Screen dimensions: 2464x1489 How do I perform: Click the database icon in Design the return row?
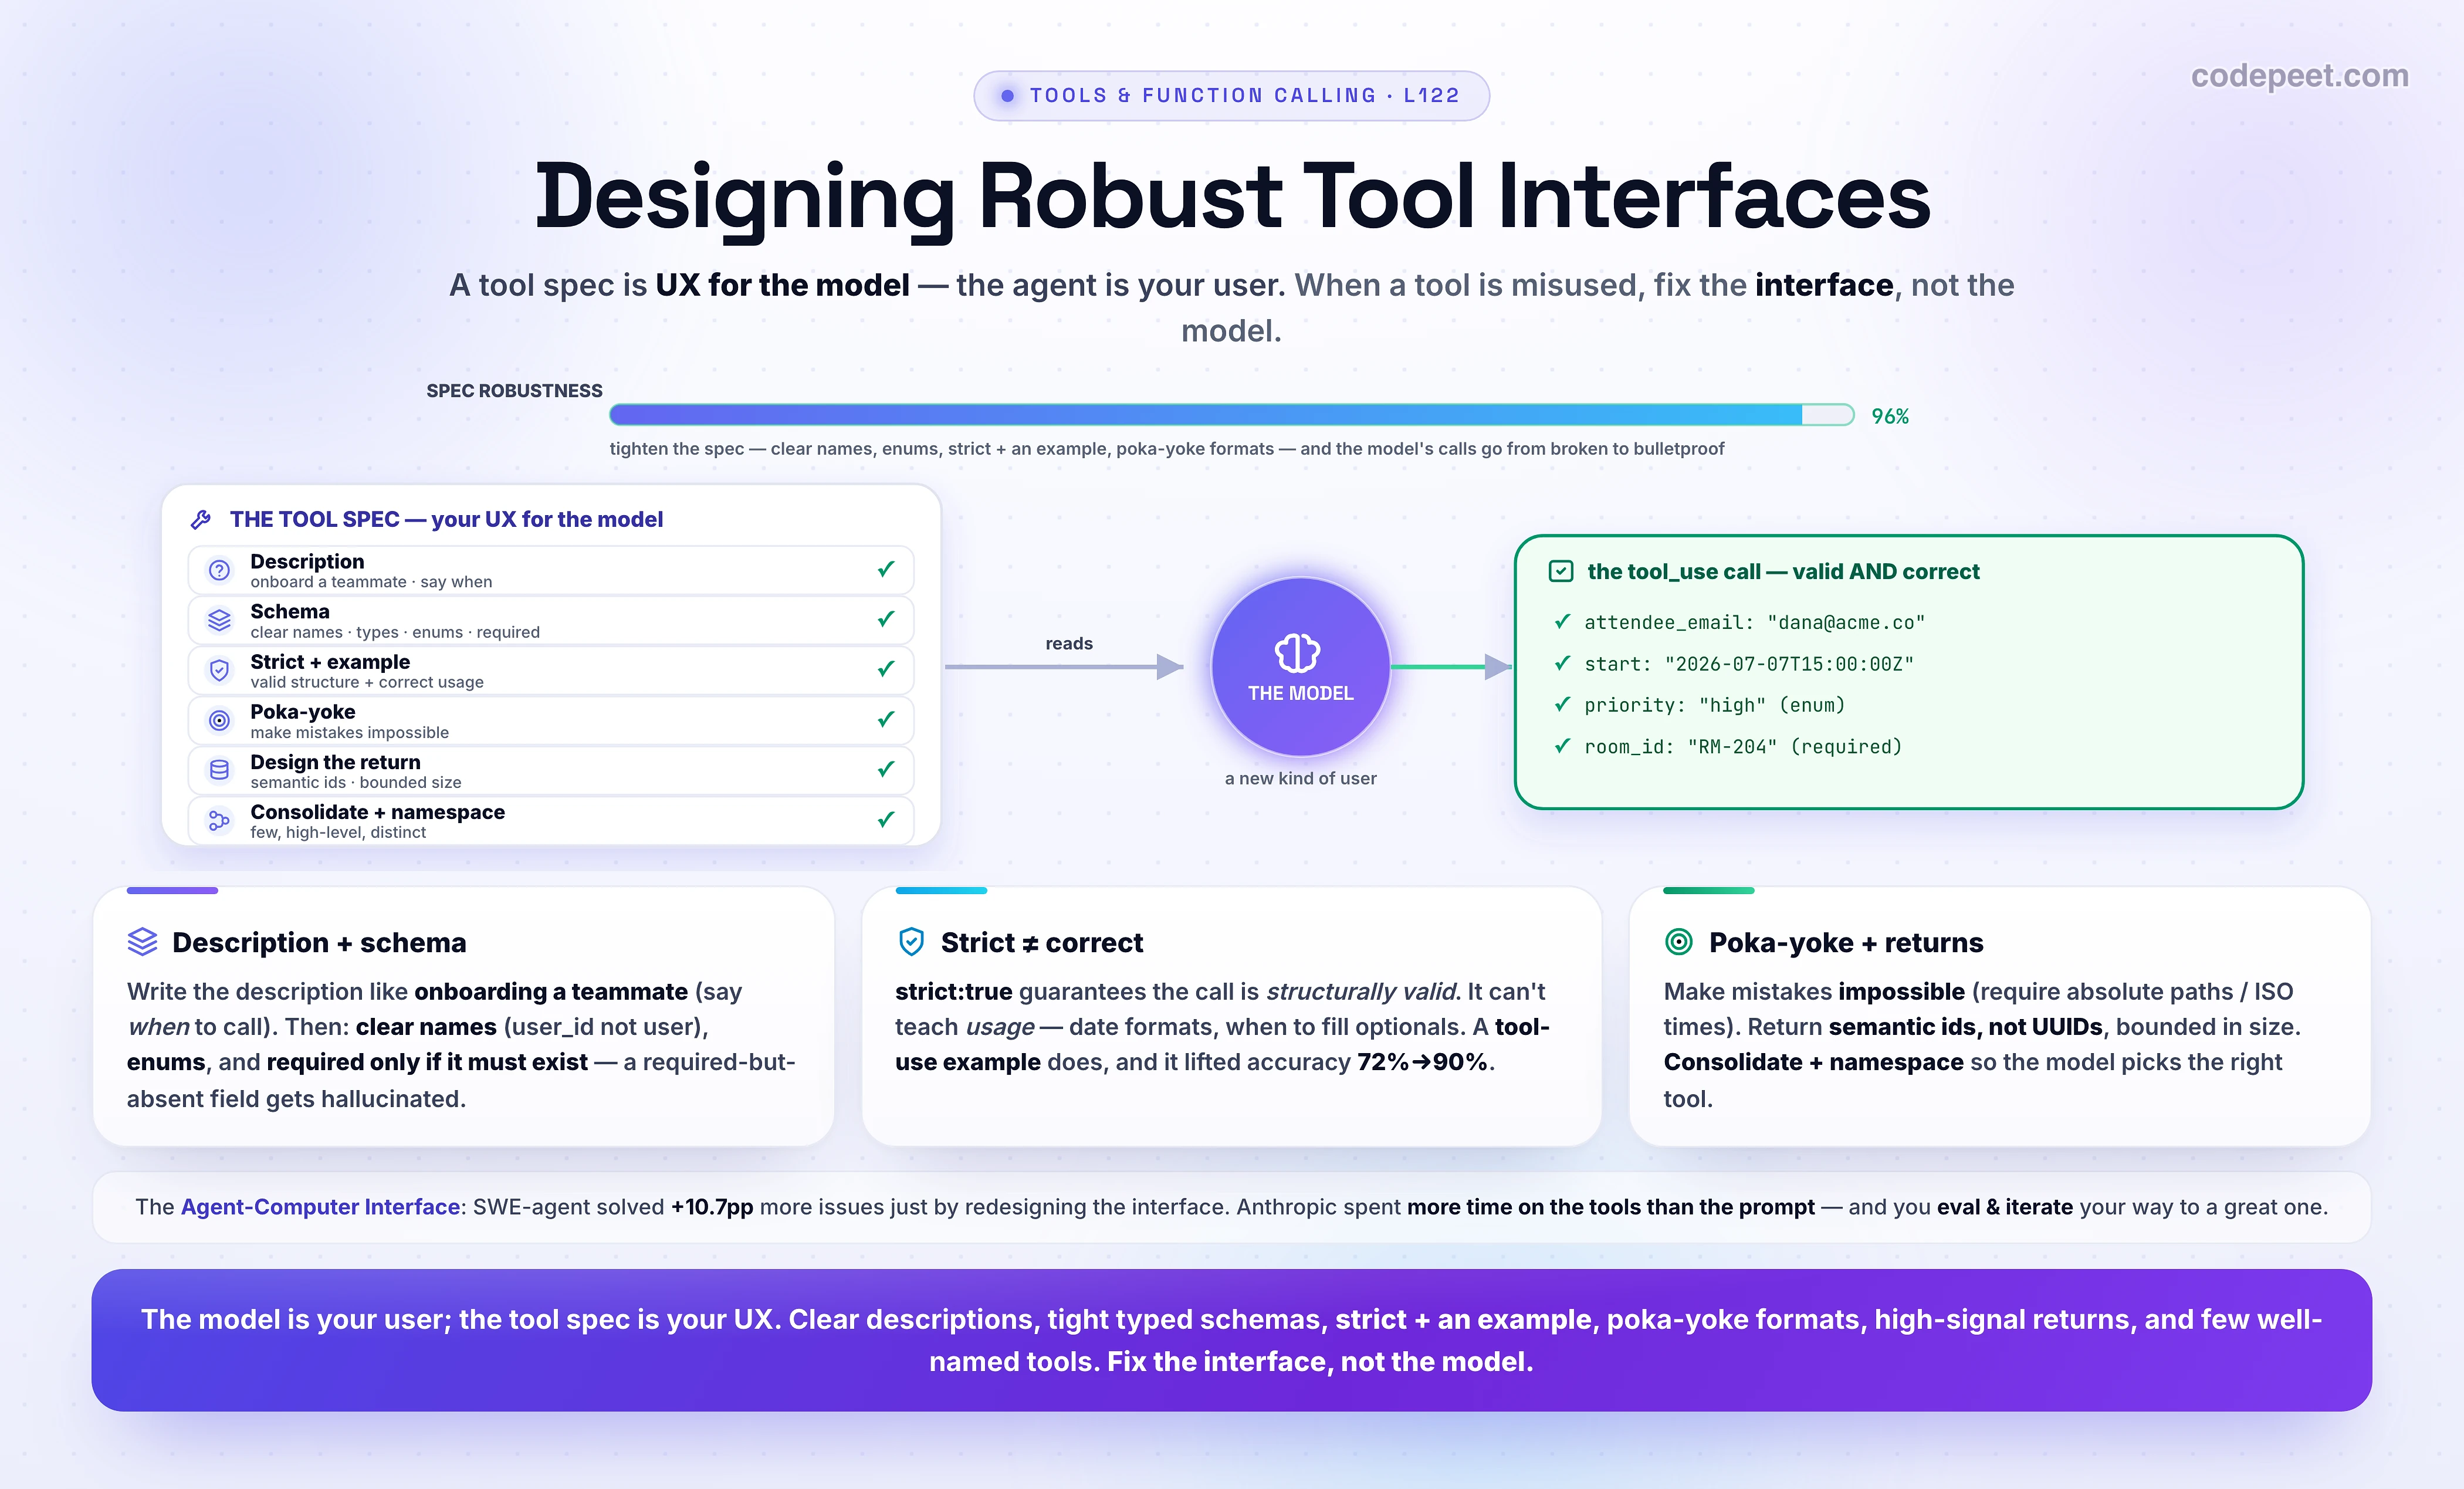[219, 770]
